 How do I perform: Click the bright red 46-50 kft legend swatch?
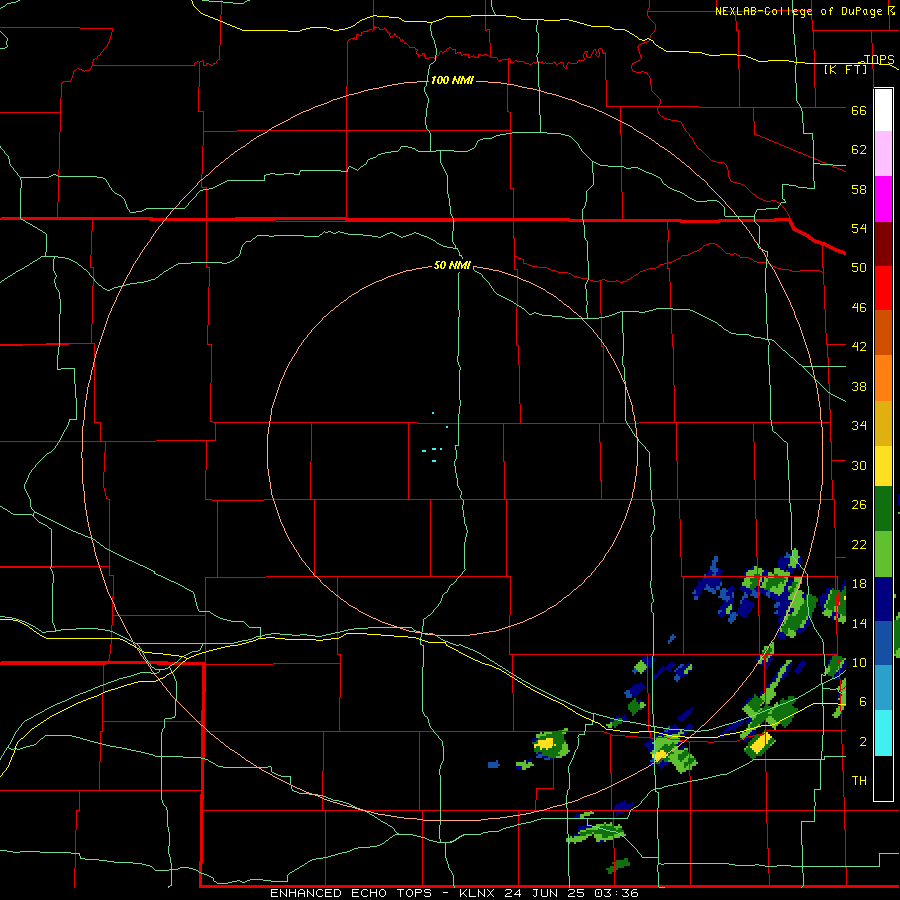coord(883,288)
